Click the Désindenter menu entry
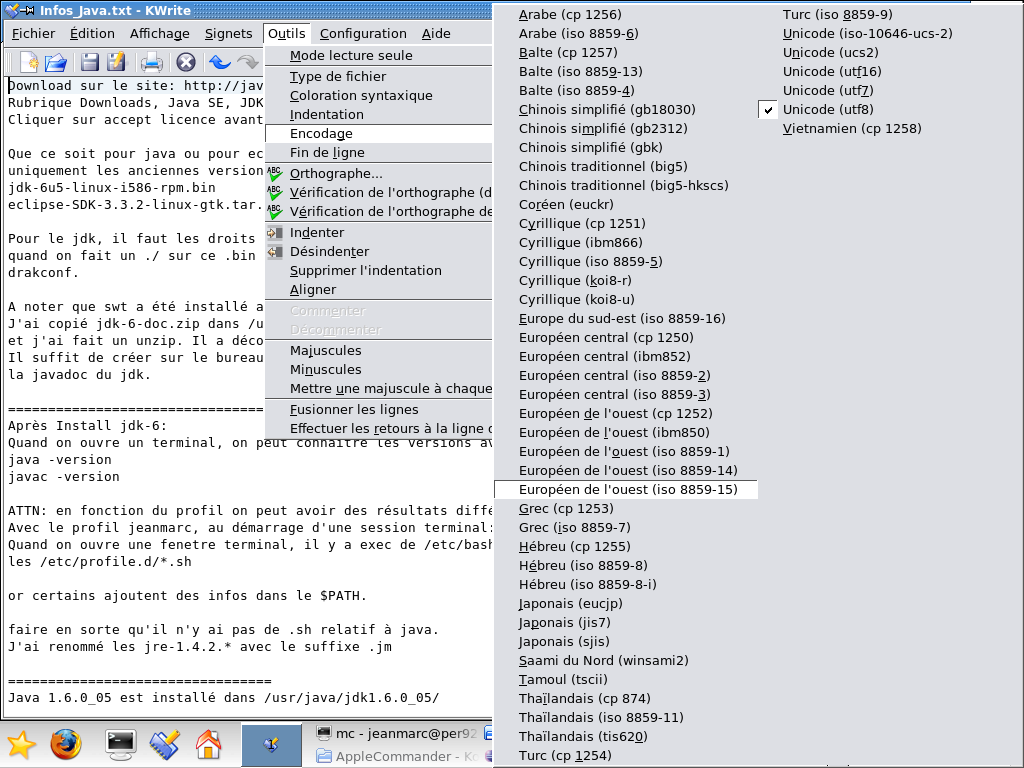The width and height of the screenshot is (1024, 768). tap(379, 251)
